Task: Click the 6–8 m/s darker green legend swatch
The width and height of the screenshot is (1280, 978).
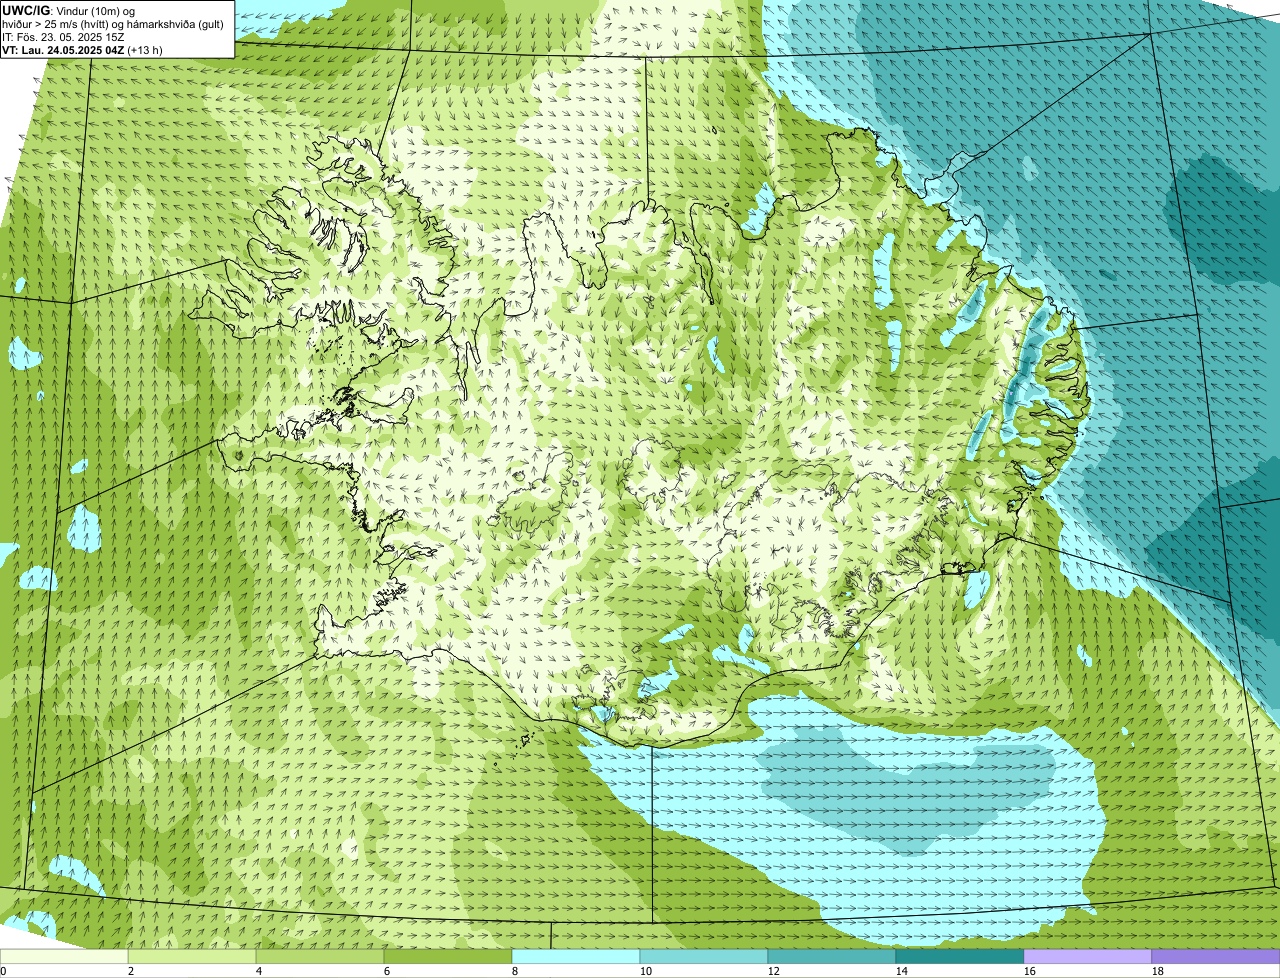Action: pos(448,957)
